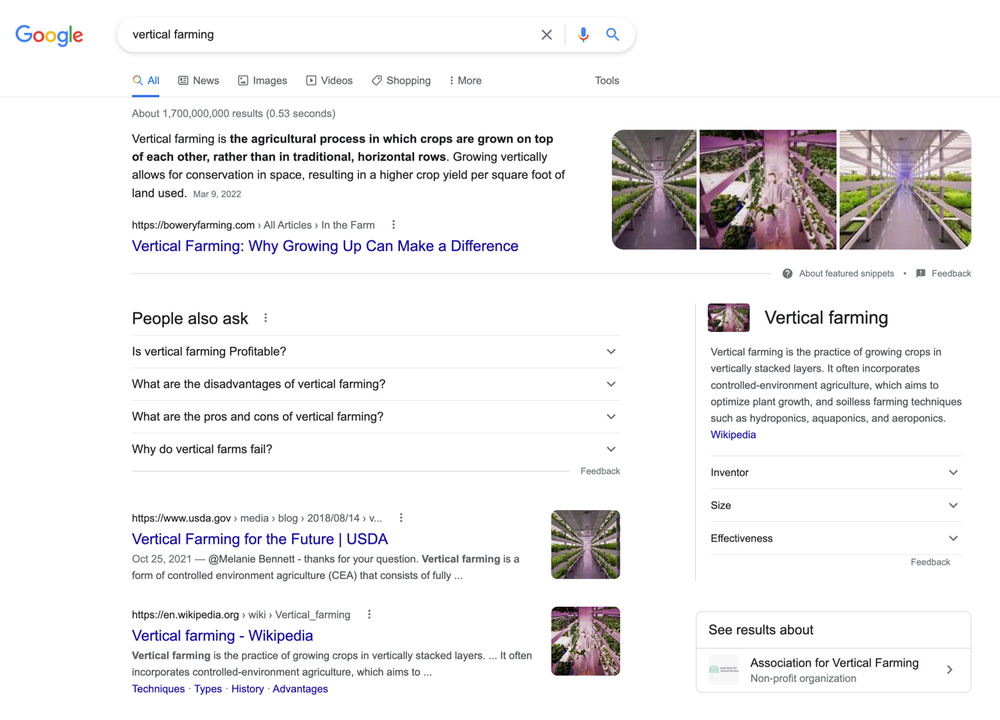Expand the Inventor section in the knowledge panel

pos(952,472)
